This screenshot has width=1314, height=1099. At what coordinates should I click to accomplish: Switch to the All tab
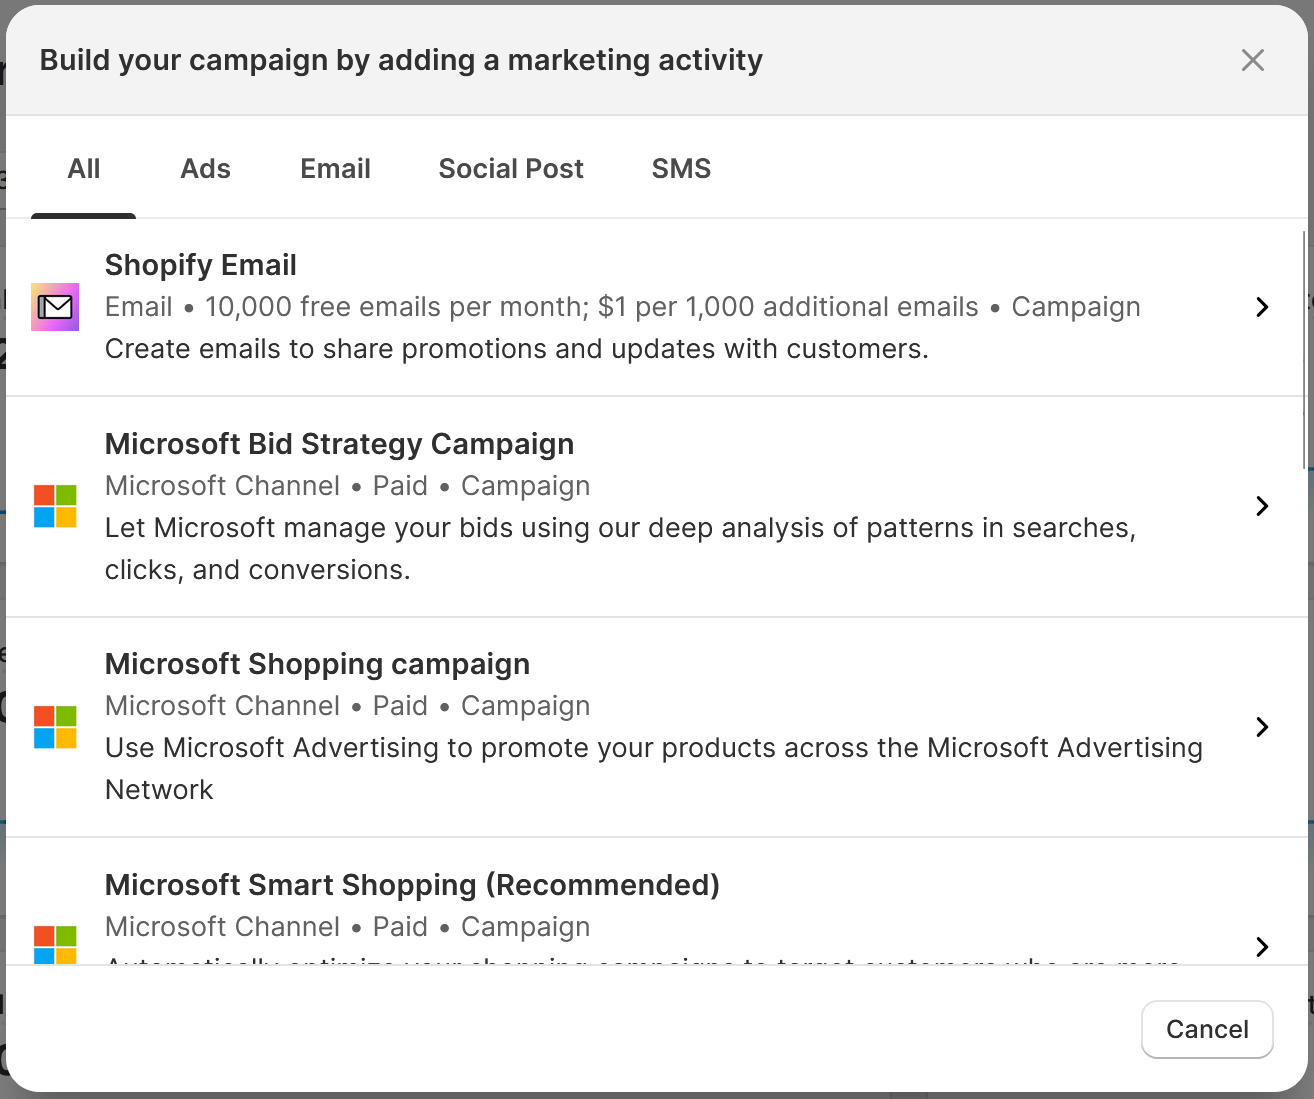(84, 169)
